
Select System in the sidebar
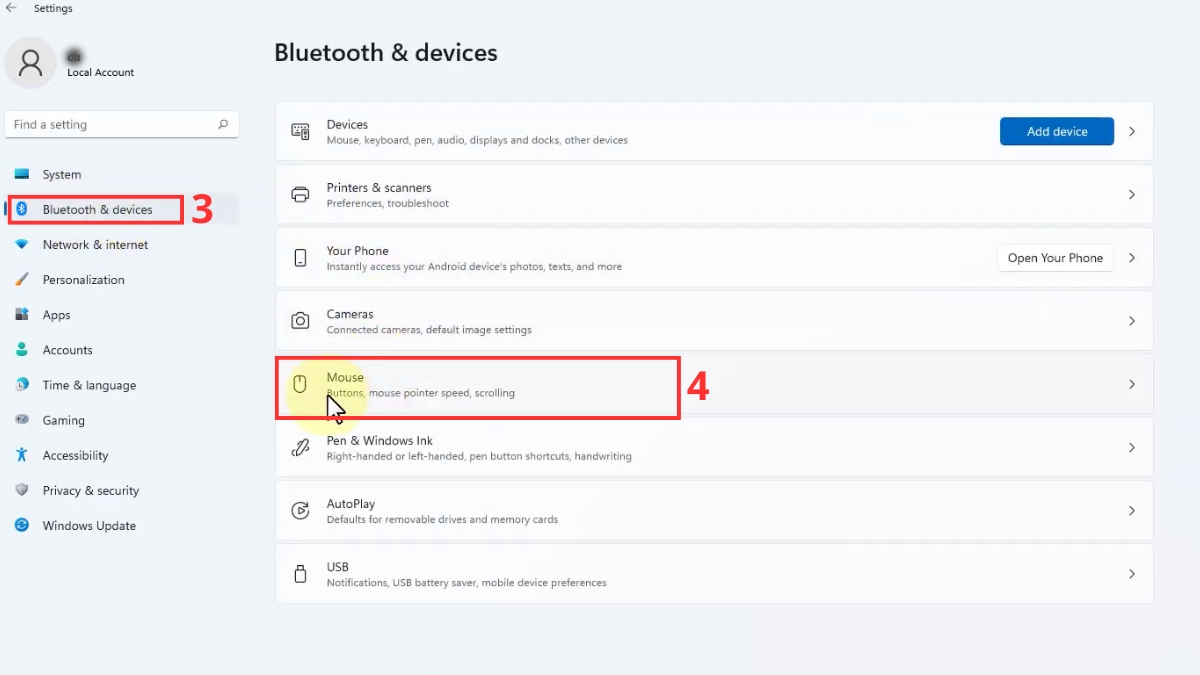[x=61, y=174]
